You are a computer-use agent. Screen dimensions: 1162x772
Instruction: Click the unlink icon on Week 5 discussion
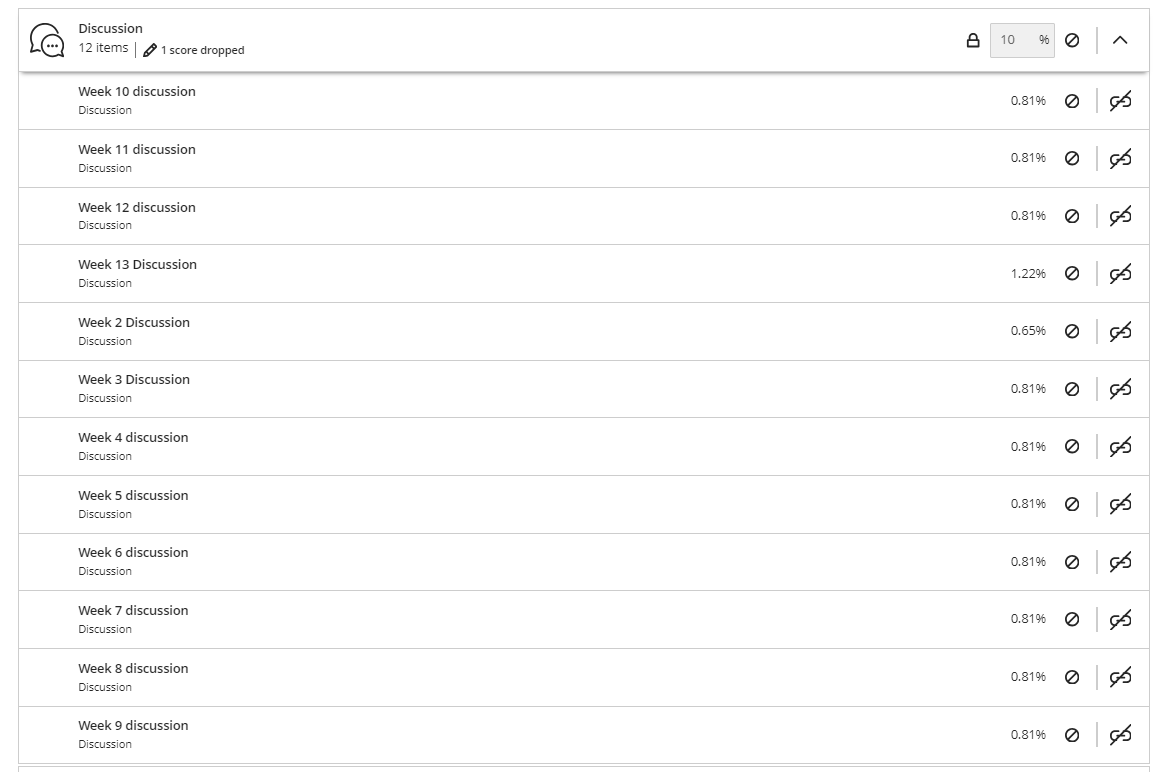[x=1120, y=504]
